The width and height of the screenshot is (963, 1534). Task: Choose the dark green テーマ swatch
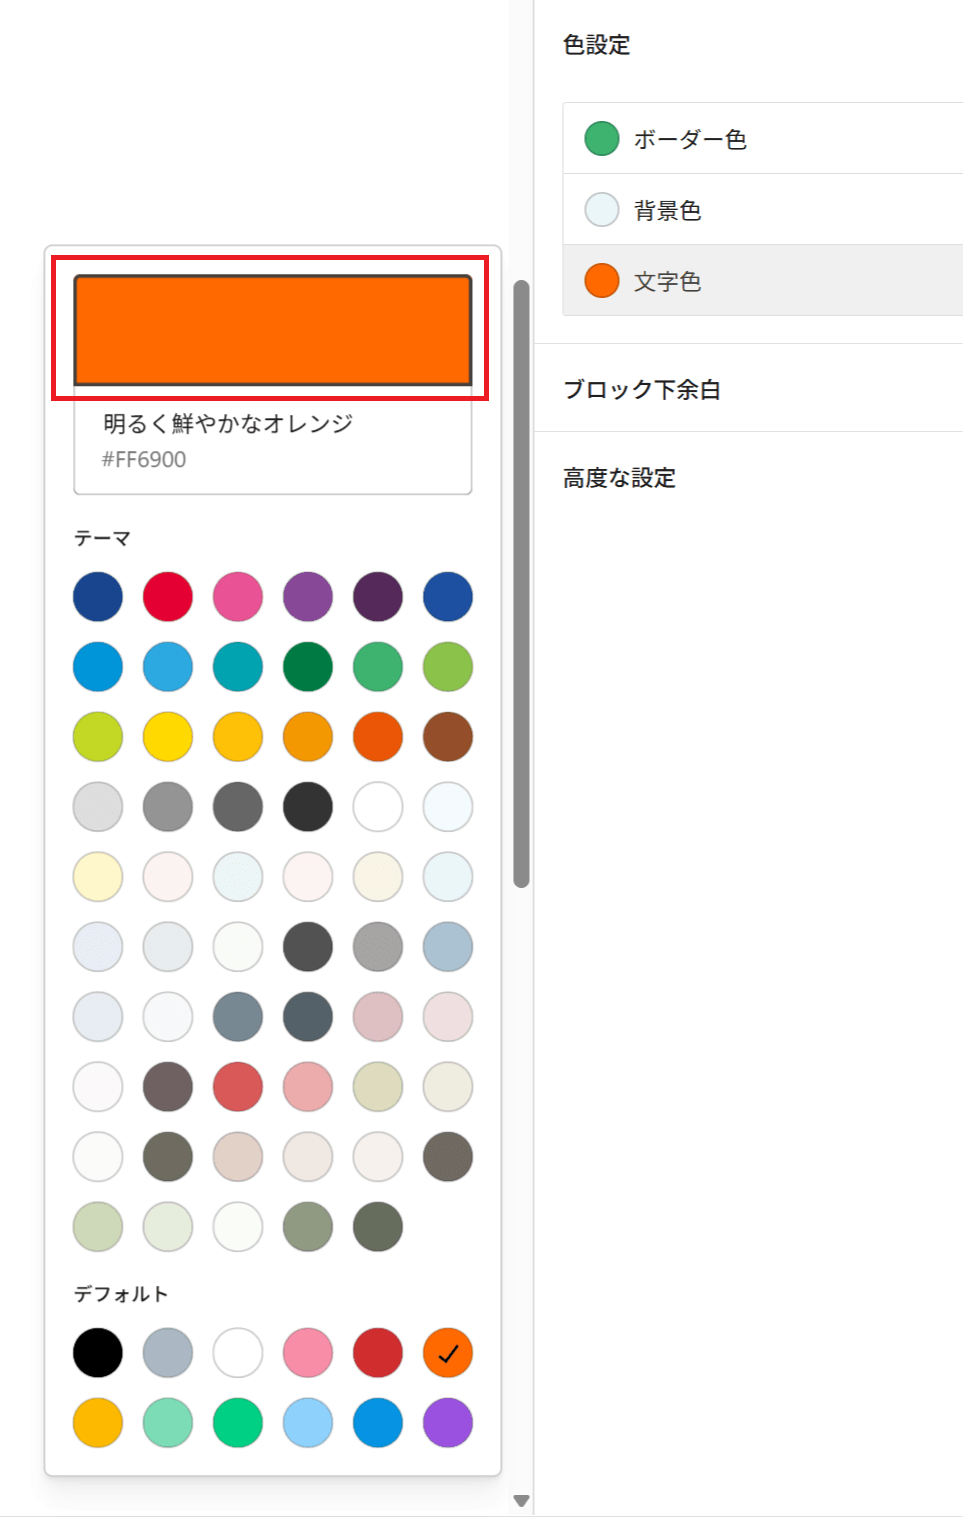click(308, 667)
